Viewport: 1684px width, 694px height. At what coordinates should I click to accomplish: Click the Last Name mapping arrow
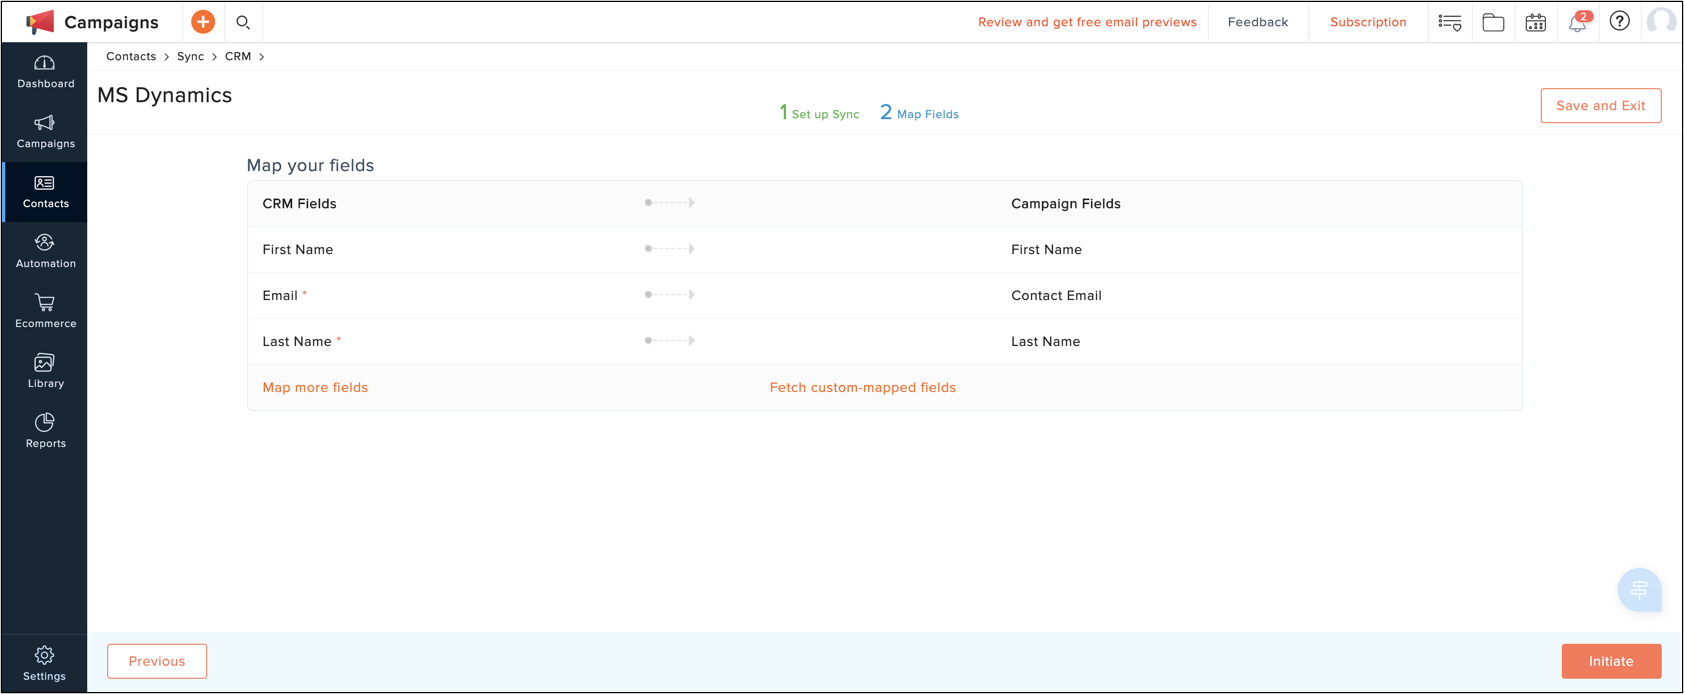tap(670, 341)
